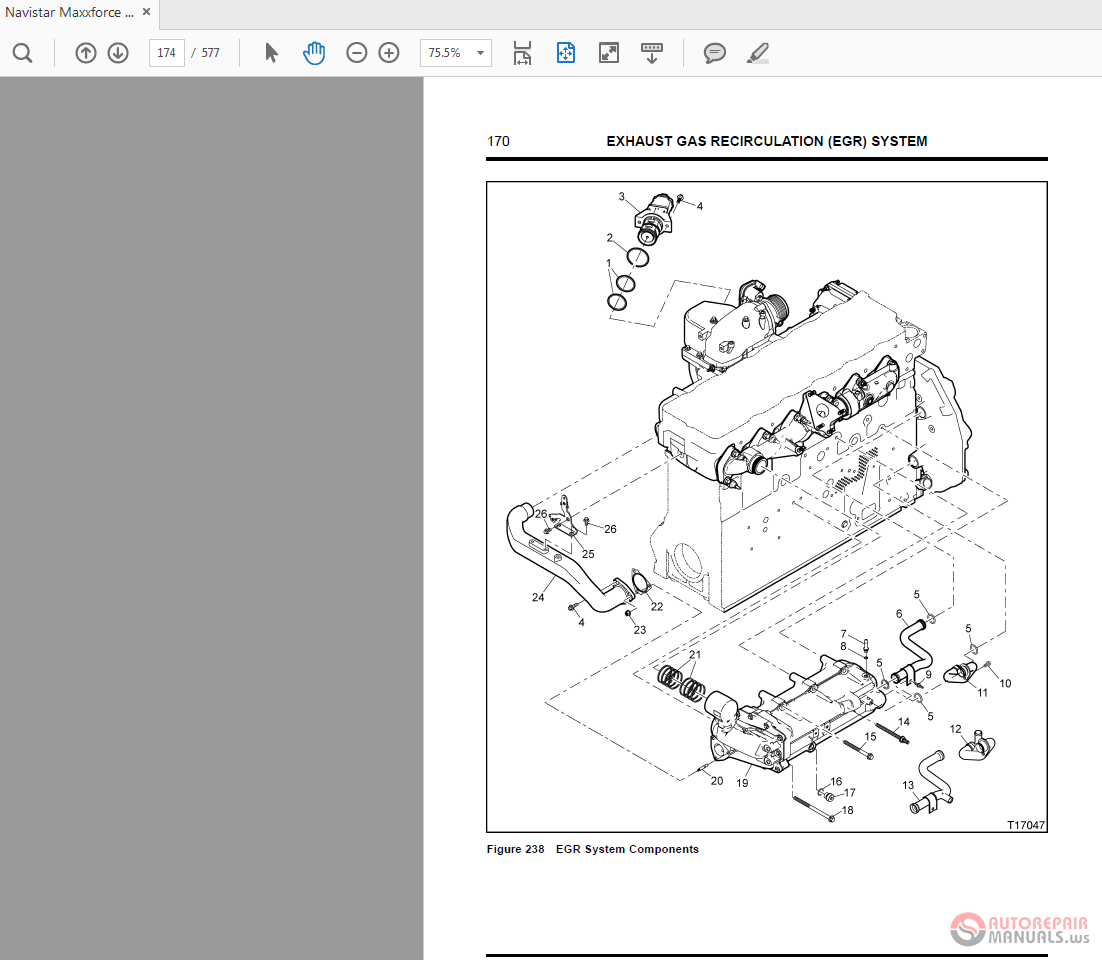Screen dimensions: 1102x960
Task: Go to the previous page
Action: (x=86, y=53)
